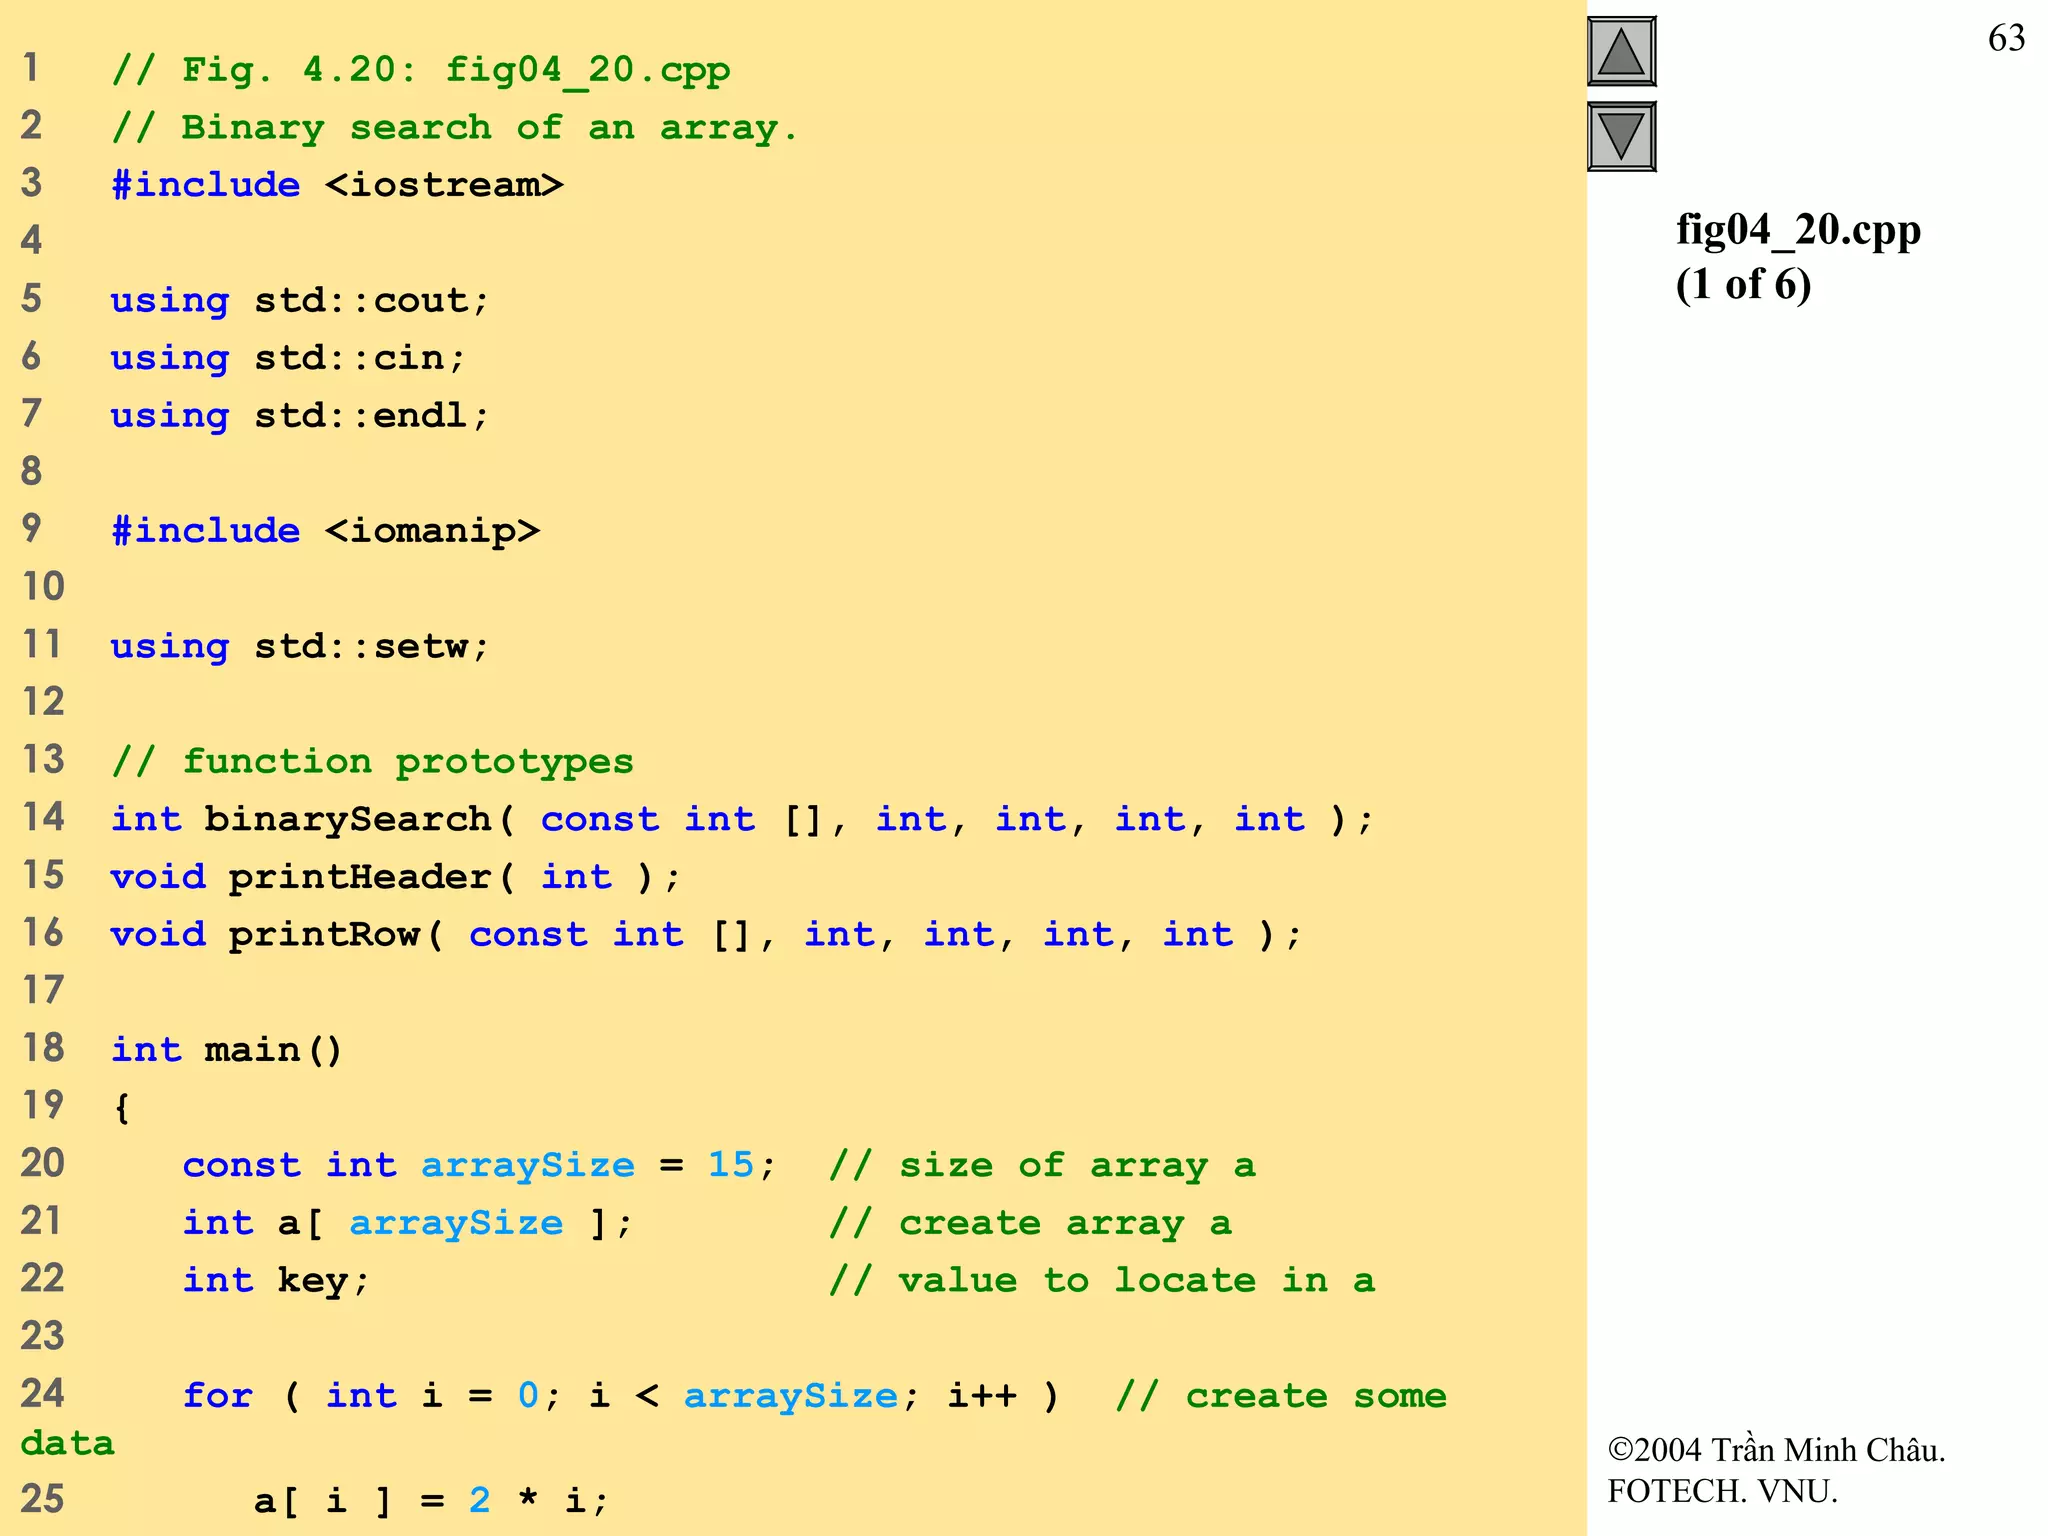Click 'i++' on line 24
This screenshot has height=1536, width=2048.
coord(982,1396)
